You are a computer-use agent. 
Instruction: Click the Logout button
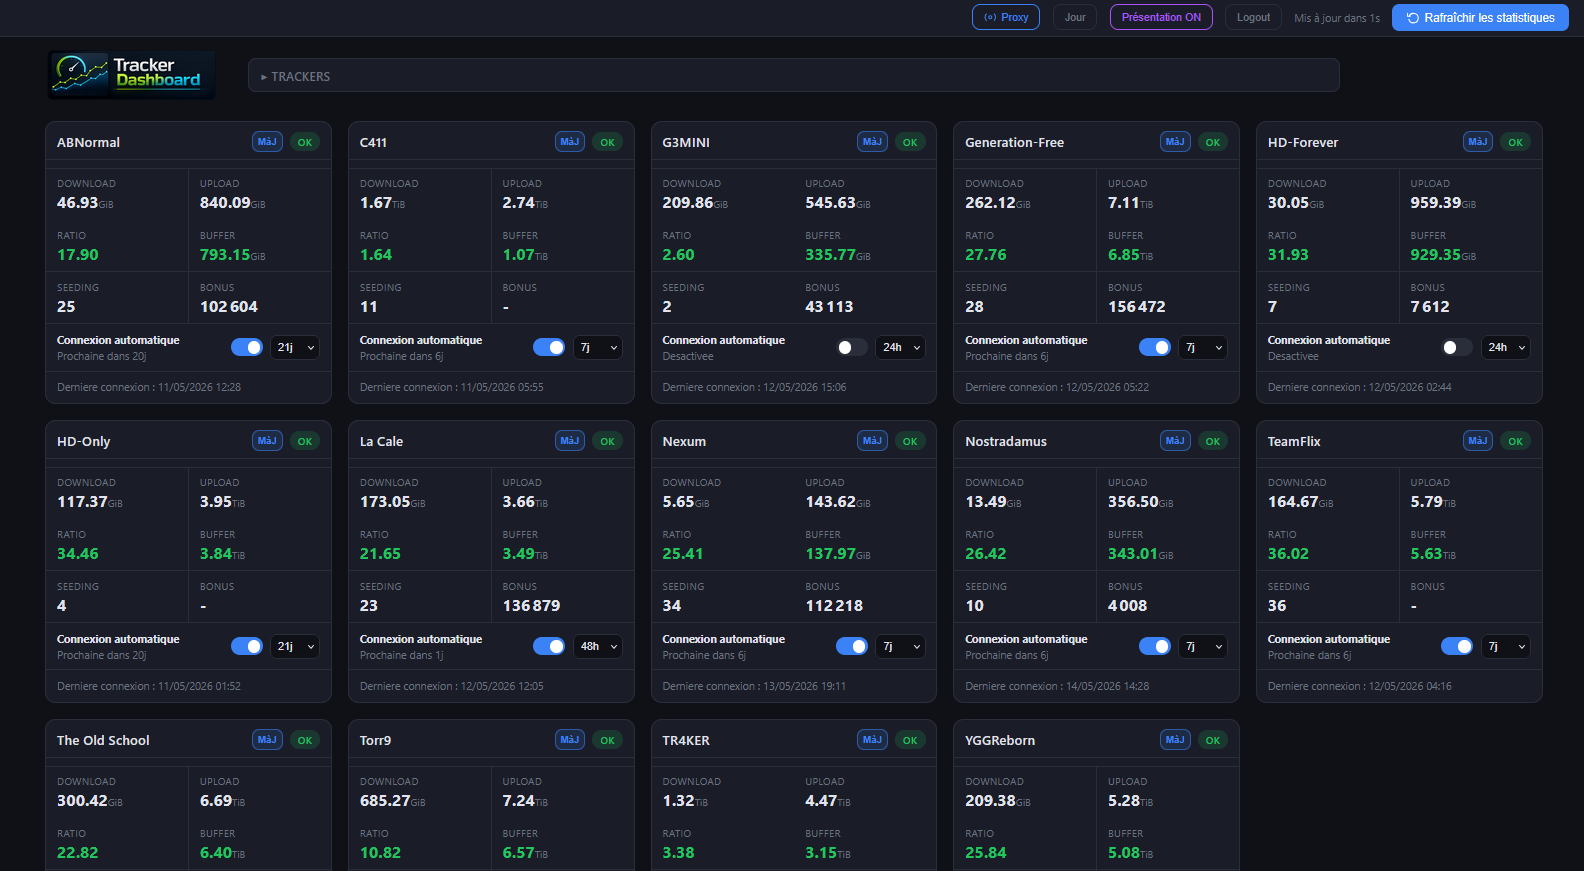[x=1253, y=17]
